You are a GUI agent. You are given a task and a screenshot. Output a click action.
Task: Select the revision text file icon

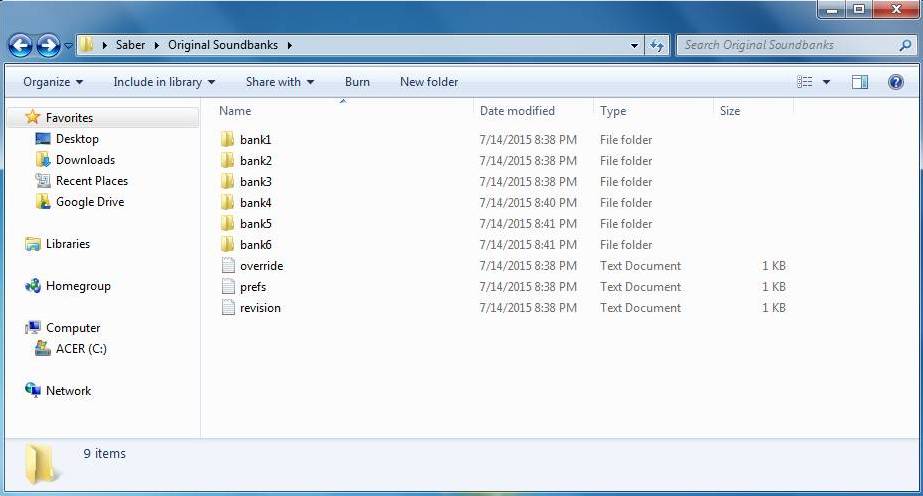click(228, 308)
